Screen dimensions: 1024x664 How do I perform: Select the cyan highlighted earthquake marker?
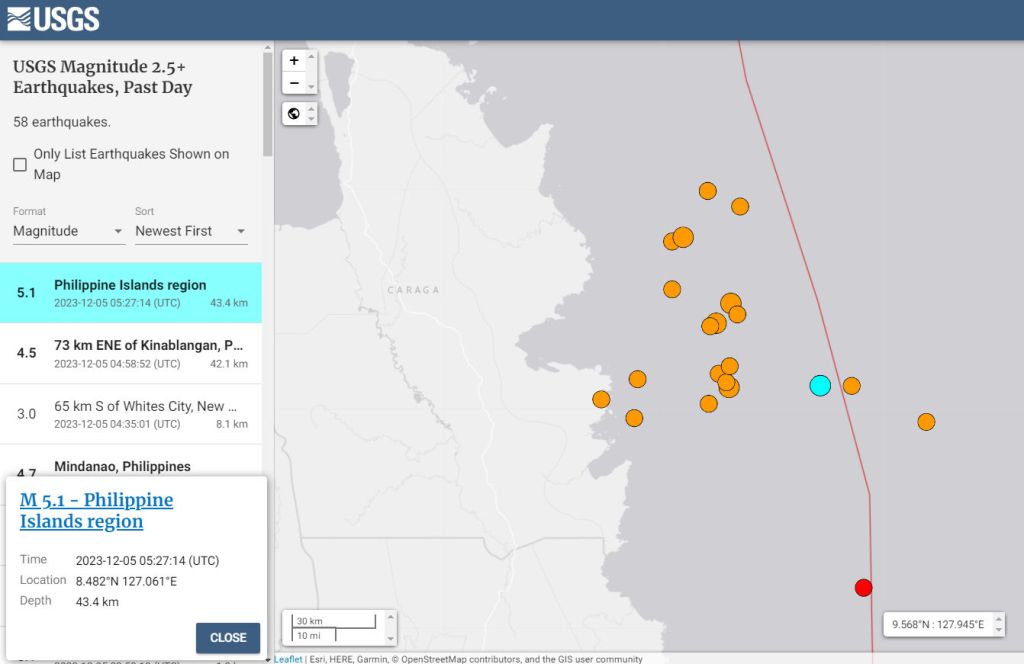tap(820, 385)
